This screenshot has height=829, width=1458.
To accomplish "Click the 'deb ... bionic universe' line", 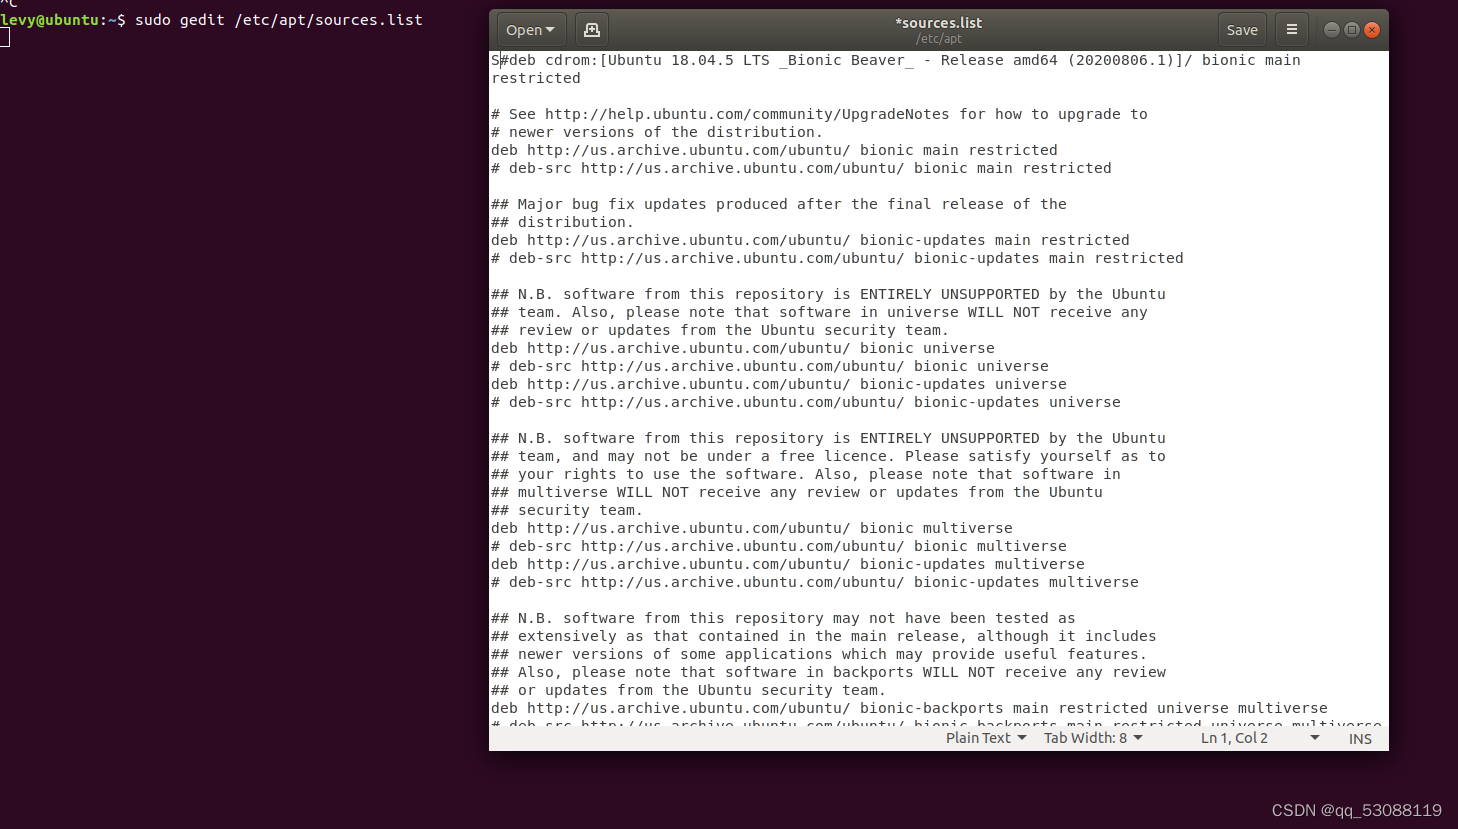I will coord(743,348).
